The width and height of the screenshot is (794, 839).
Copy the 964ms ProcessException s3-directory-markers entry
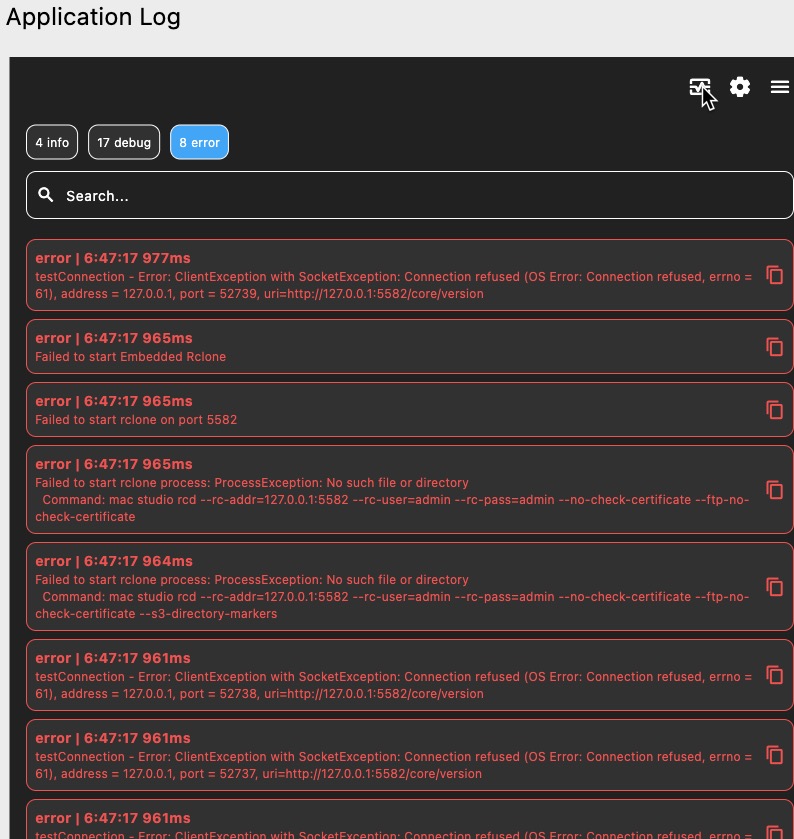(774, 587)
